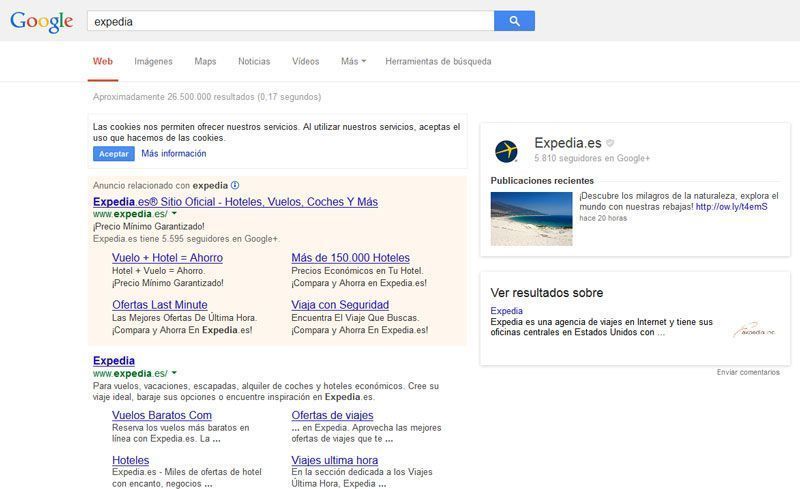Viewport: 800px width, 489px height.
Task: Expand the arrow beside the organic result URL
Action: (x=174, y=373)
